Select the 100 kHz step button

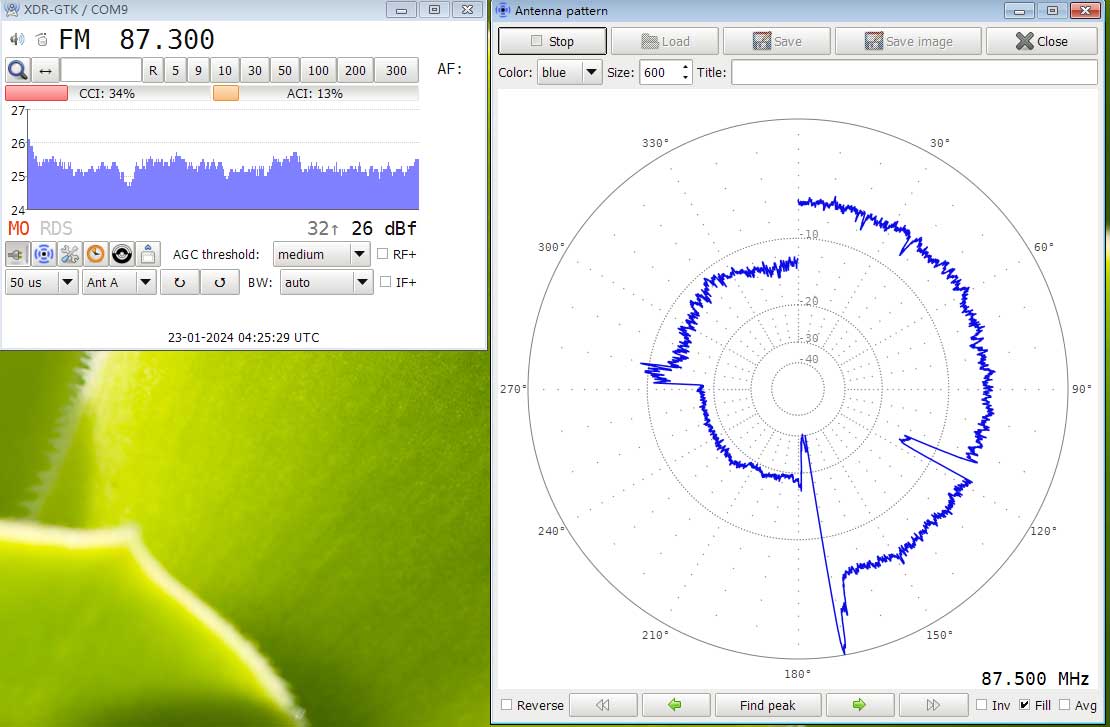[318, 70]
